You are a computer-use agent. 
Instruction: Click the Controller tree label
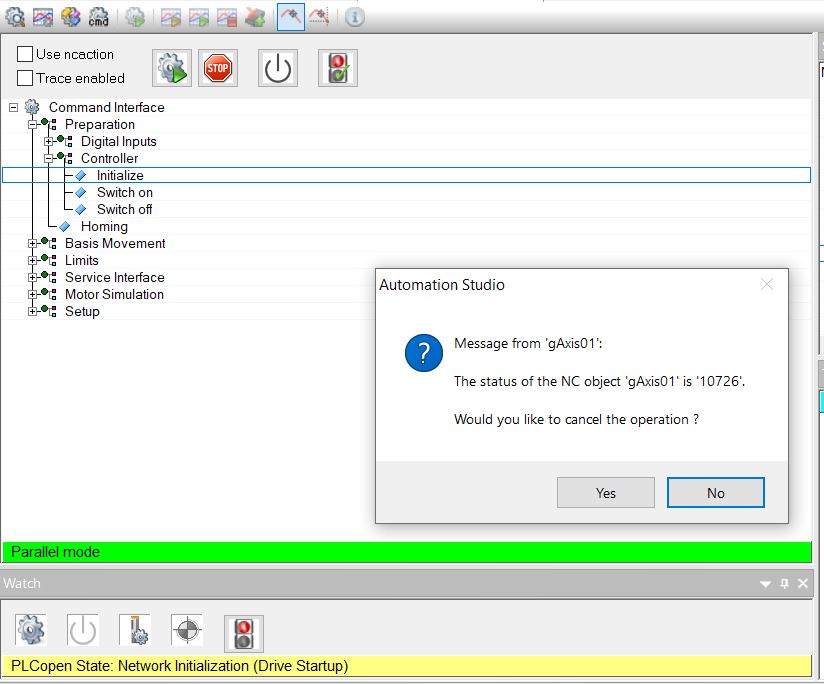pos(109,158)
